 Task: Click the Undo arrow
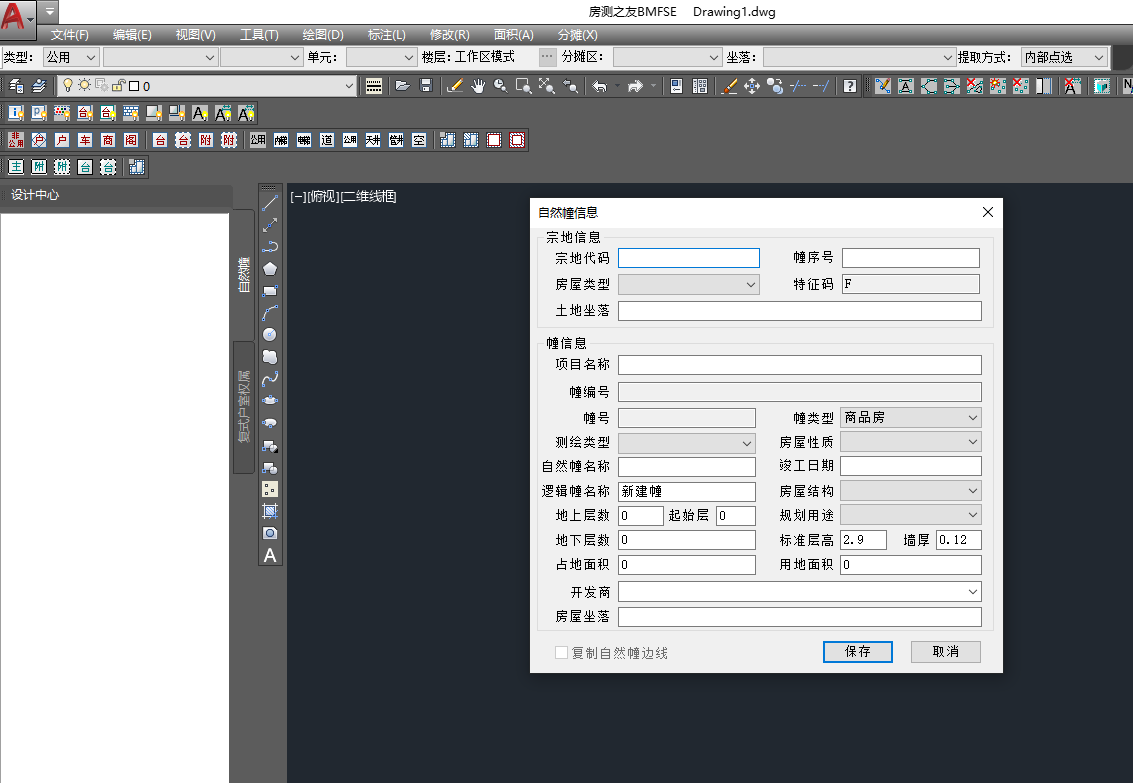click(599, 86)
